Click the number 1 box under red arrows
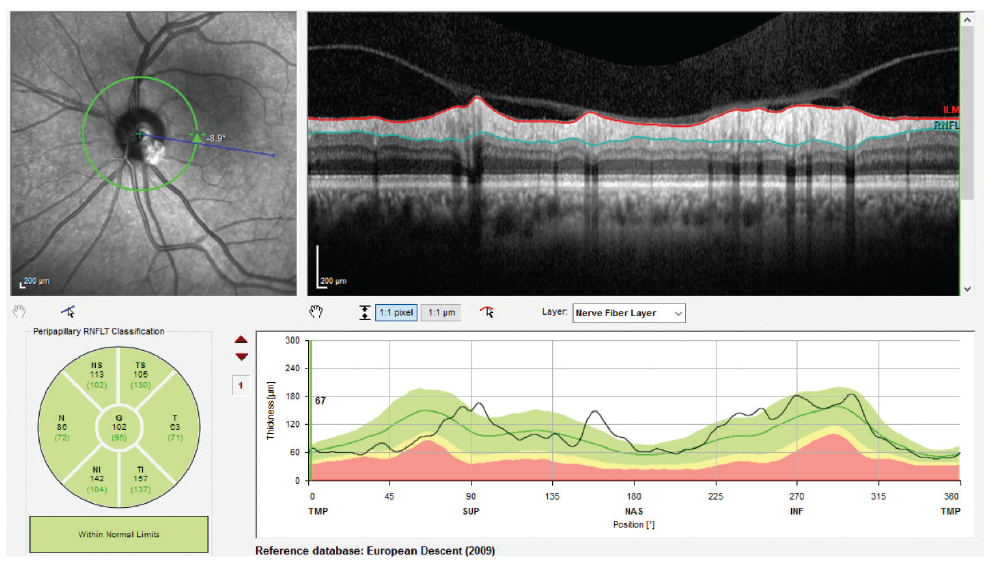Image resolution: width=993 pixels, height=562 pixels. tap(241, 385)
